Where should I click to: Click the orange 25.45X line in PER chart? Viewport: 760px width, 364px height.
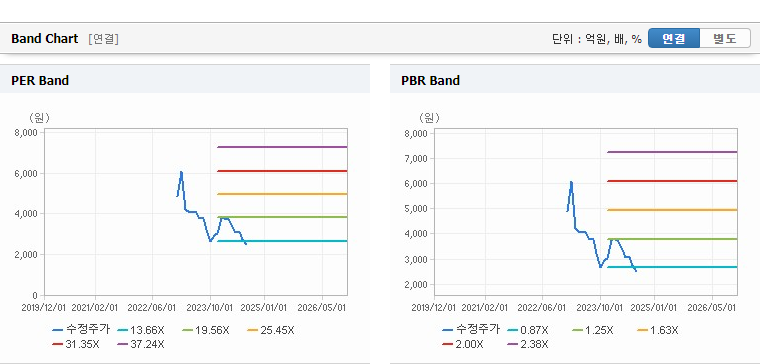(x=283, y=194)
